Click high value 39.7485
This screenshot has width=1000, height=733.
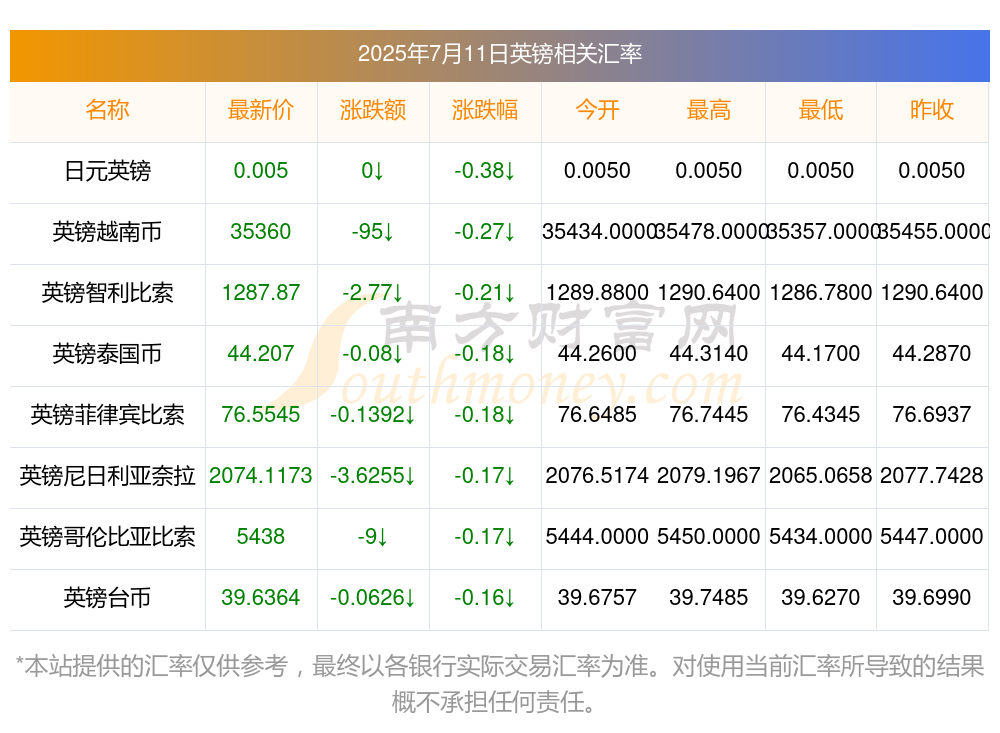point(709,598)
